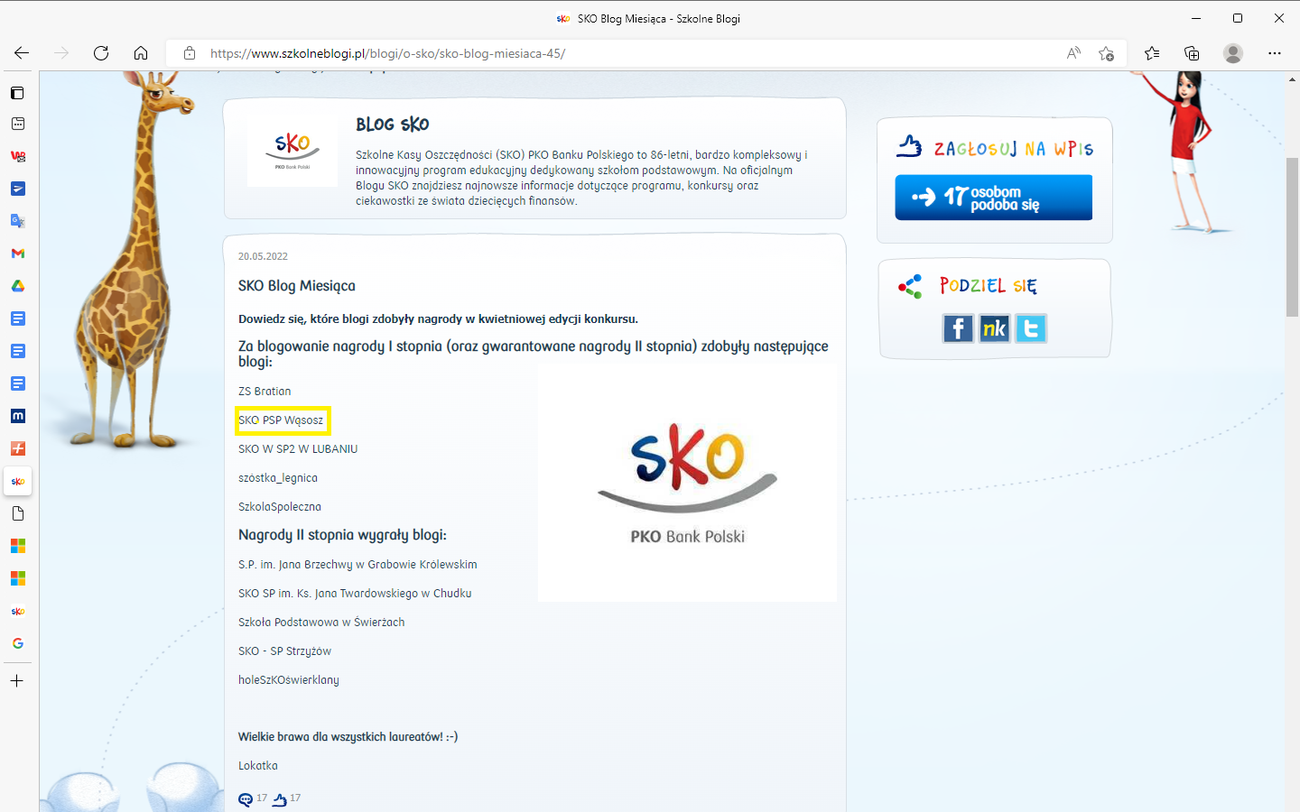Switch to the blank page tab
Image resolution: width=1300 pixels, height=812 pixels.
(17, 513)
